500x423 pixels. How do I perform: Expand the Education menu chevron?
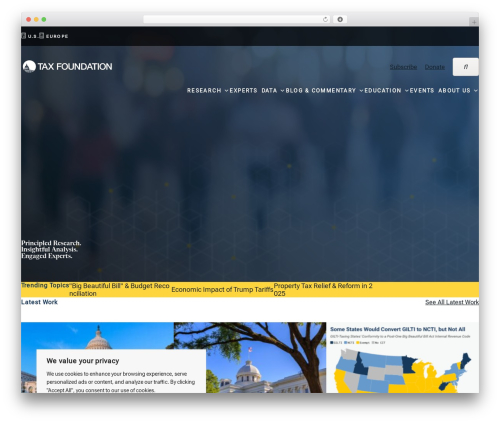tap(407, 91)
